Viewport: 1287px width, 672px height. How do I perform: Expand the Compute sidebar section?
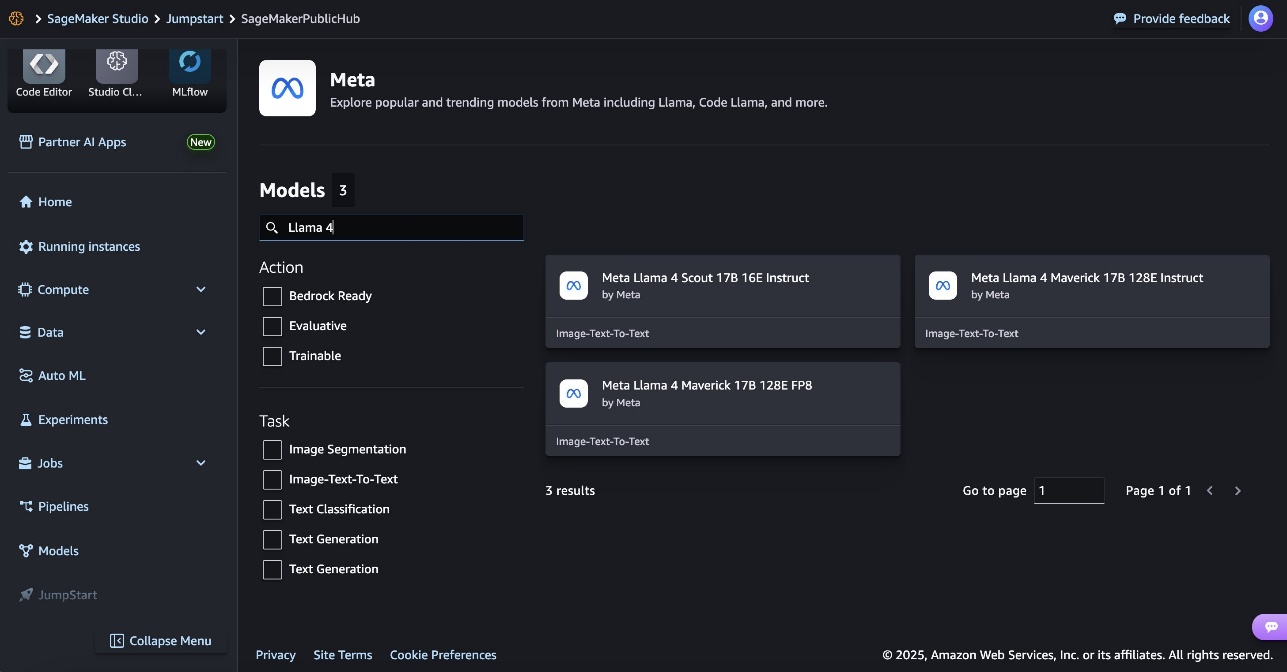pyautogui.click(x=201, y=290)
